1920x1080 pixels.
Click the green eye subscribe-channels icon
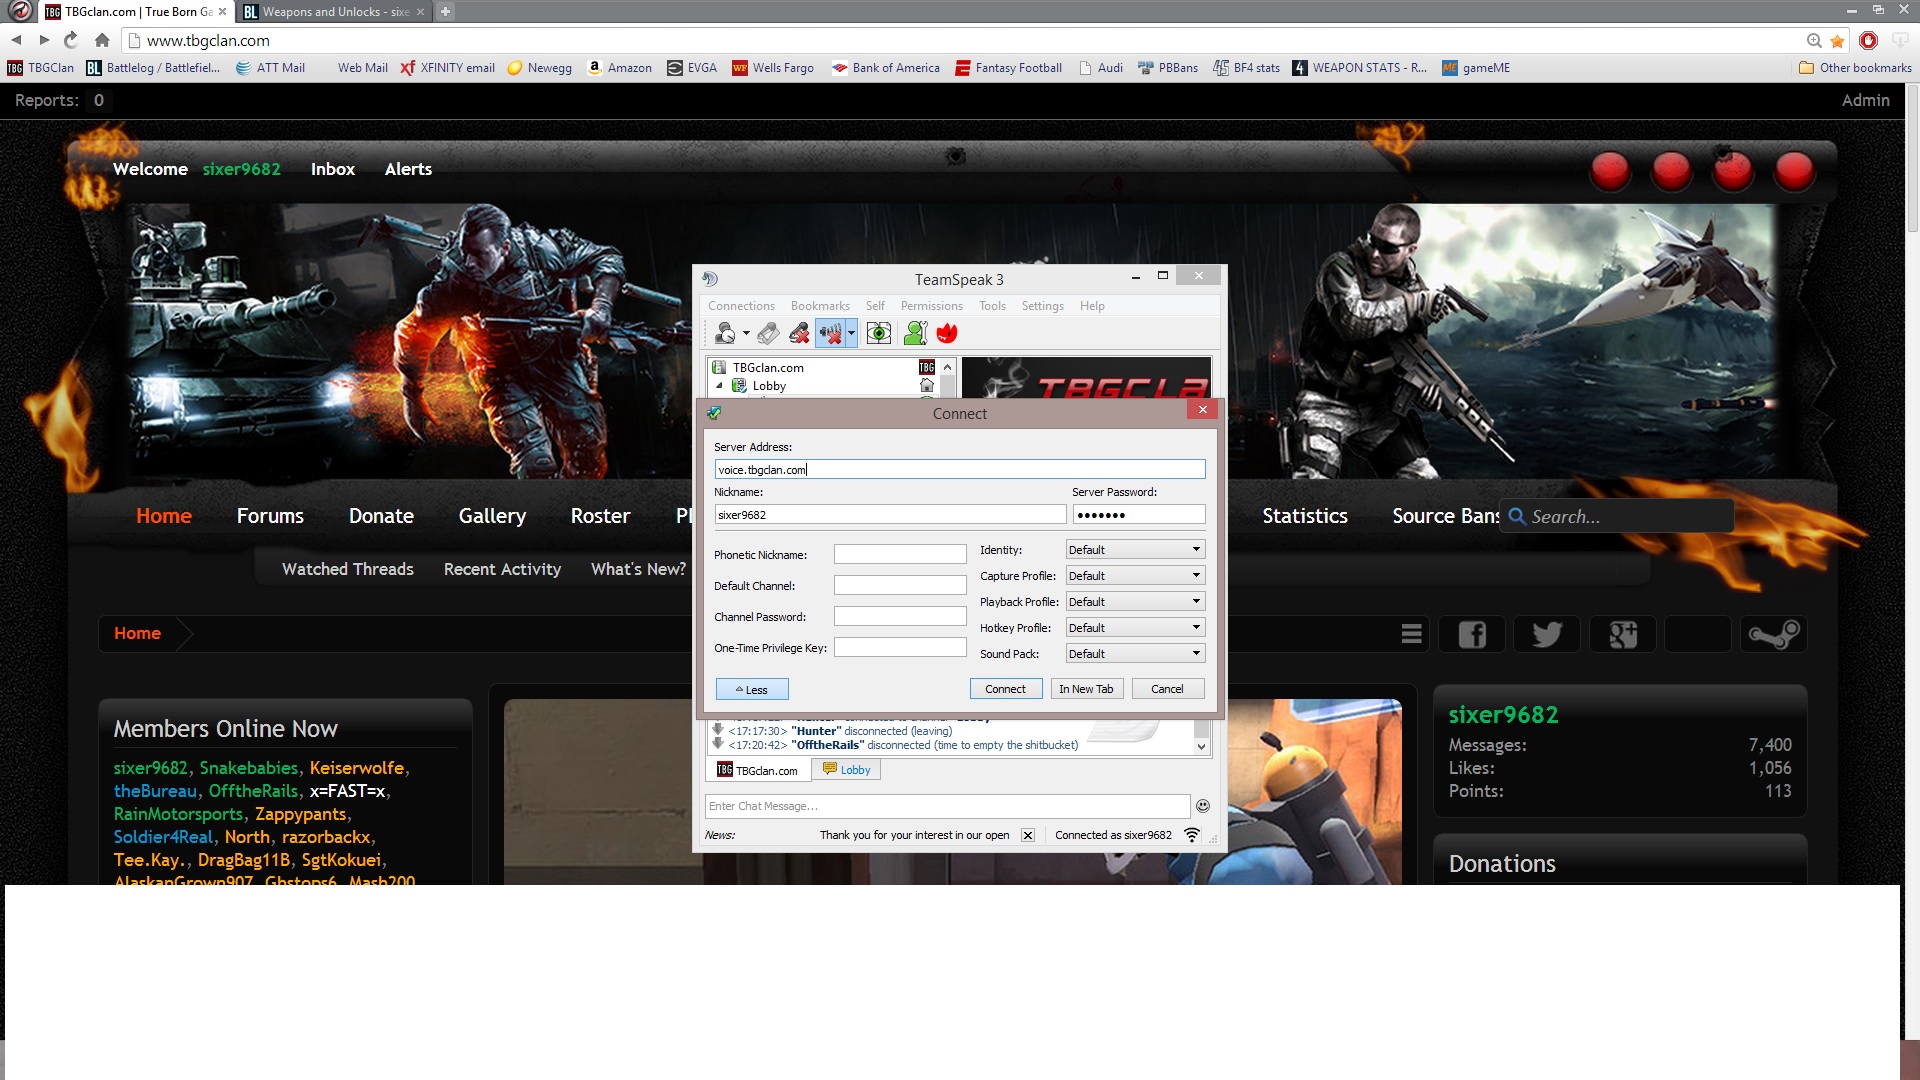(879, 334)
